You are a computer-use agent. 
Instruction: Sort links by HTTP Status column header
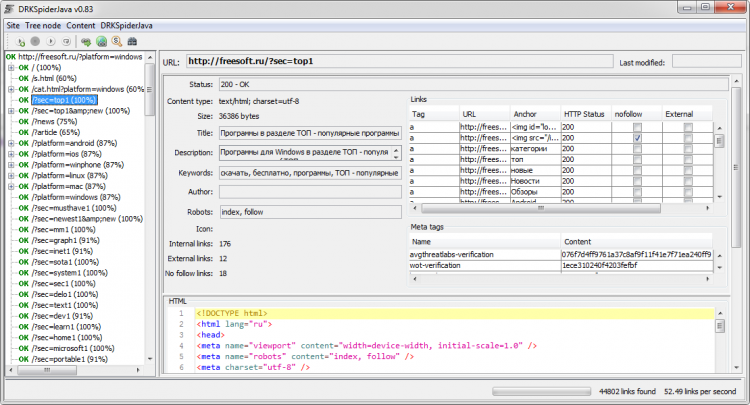tap(584, 114)
